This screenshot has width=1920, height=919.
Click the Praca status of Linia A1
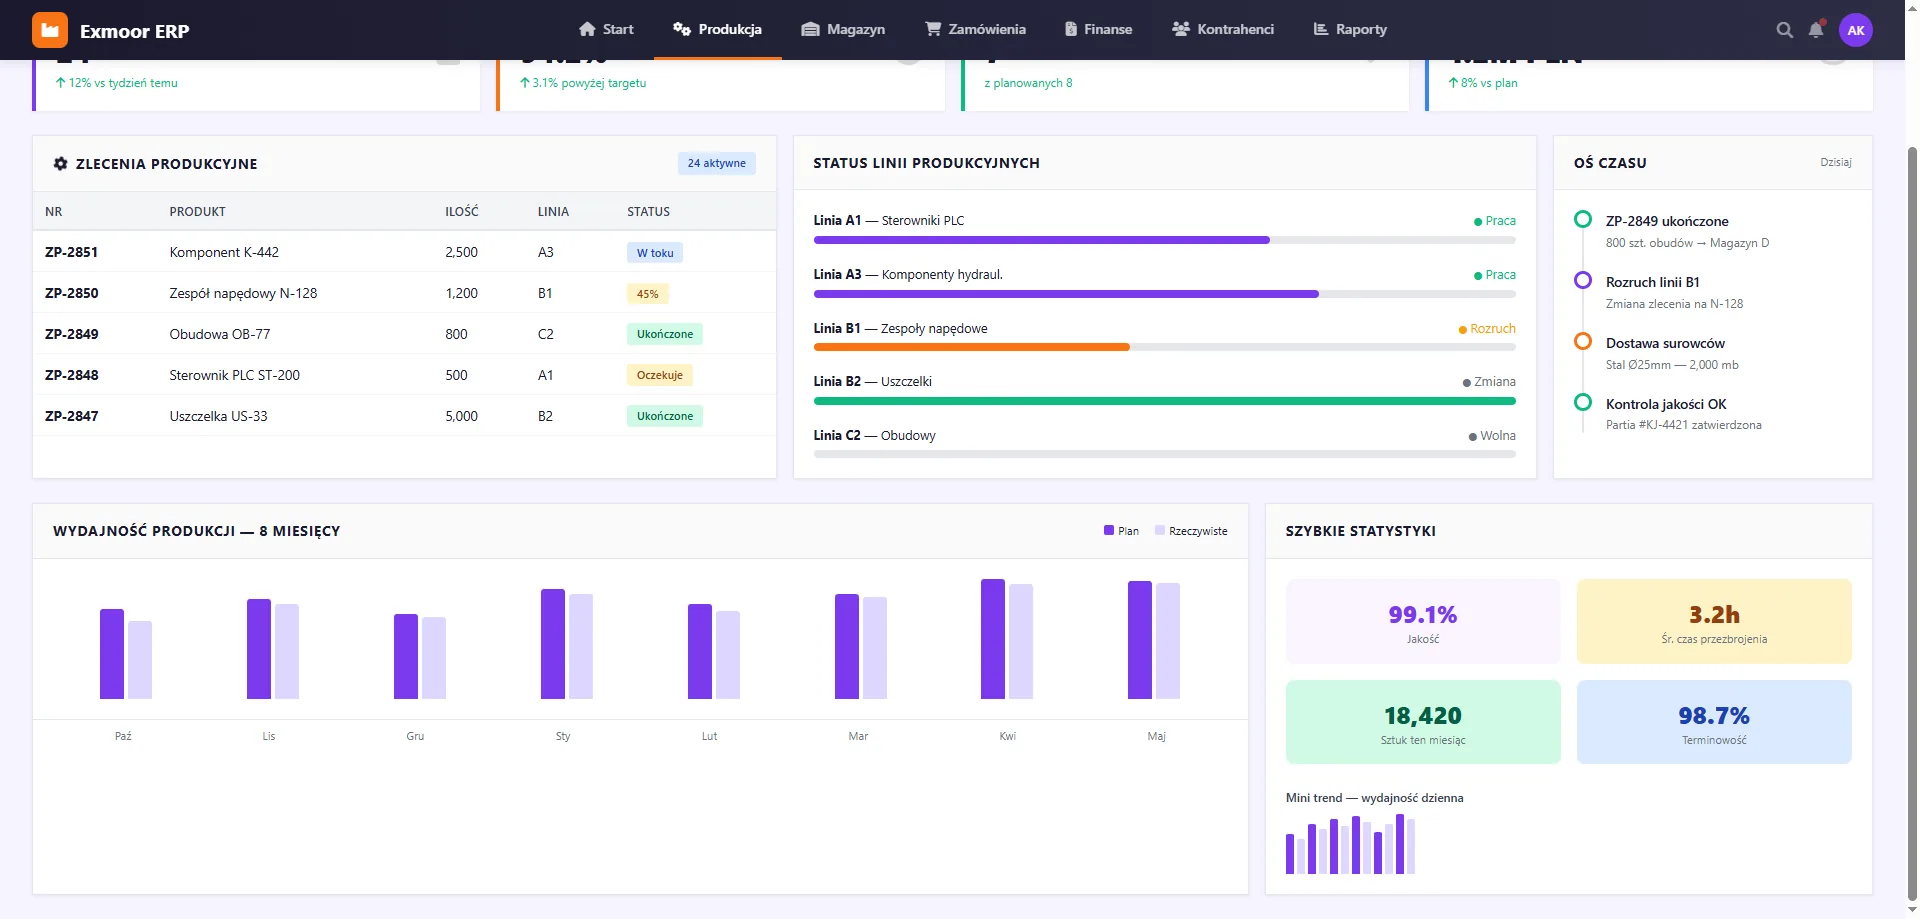pyautogui.click(x=1495, y=221)
